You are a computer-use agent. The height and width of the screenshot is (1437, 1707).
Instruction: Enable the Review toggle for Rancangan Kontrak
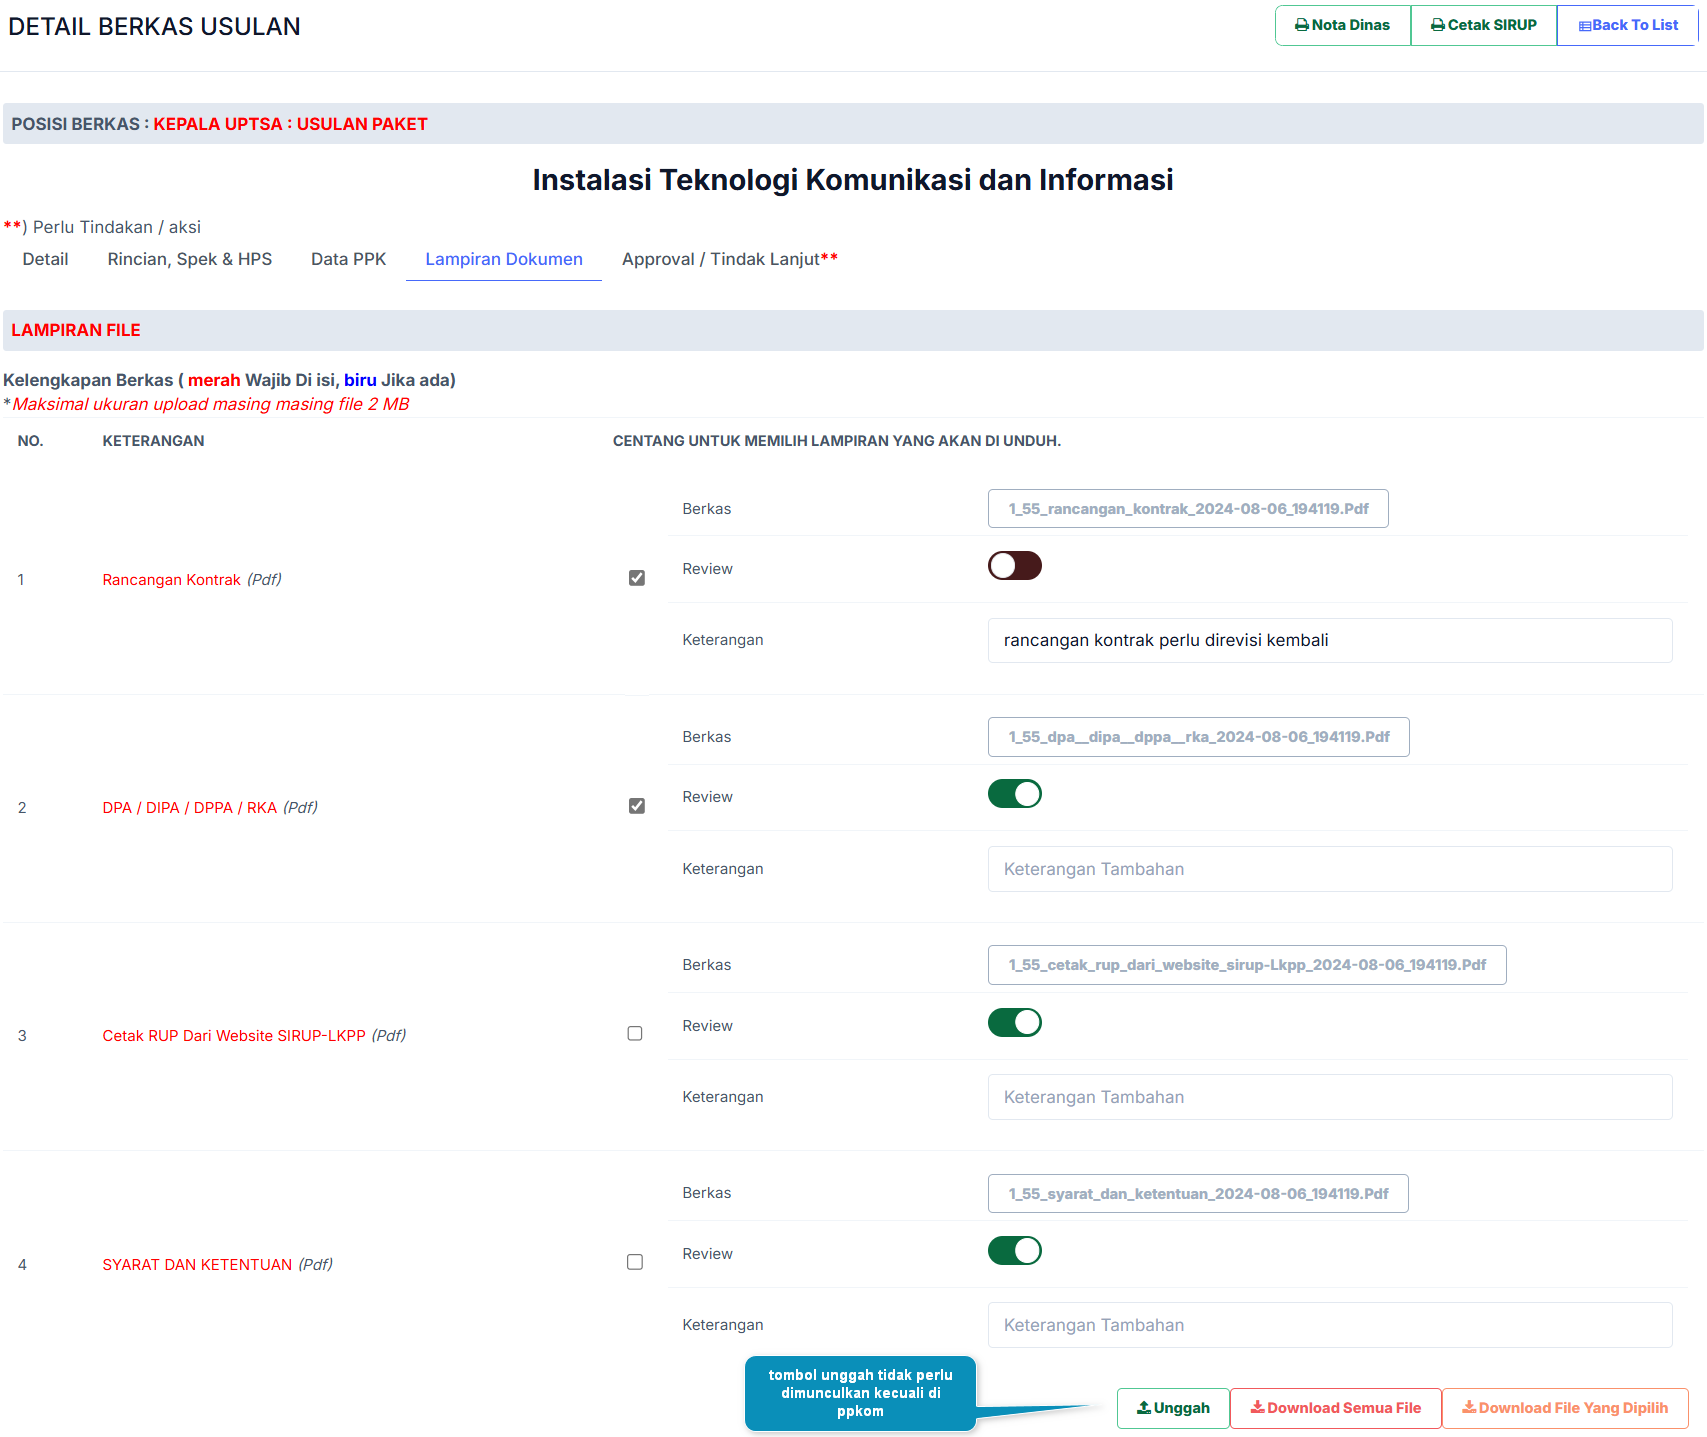point(1014,566)
